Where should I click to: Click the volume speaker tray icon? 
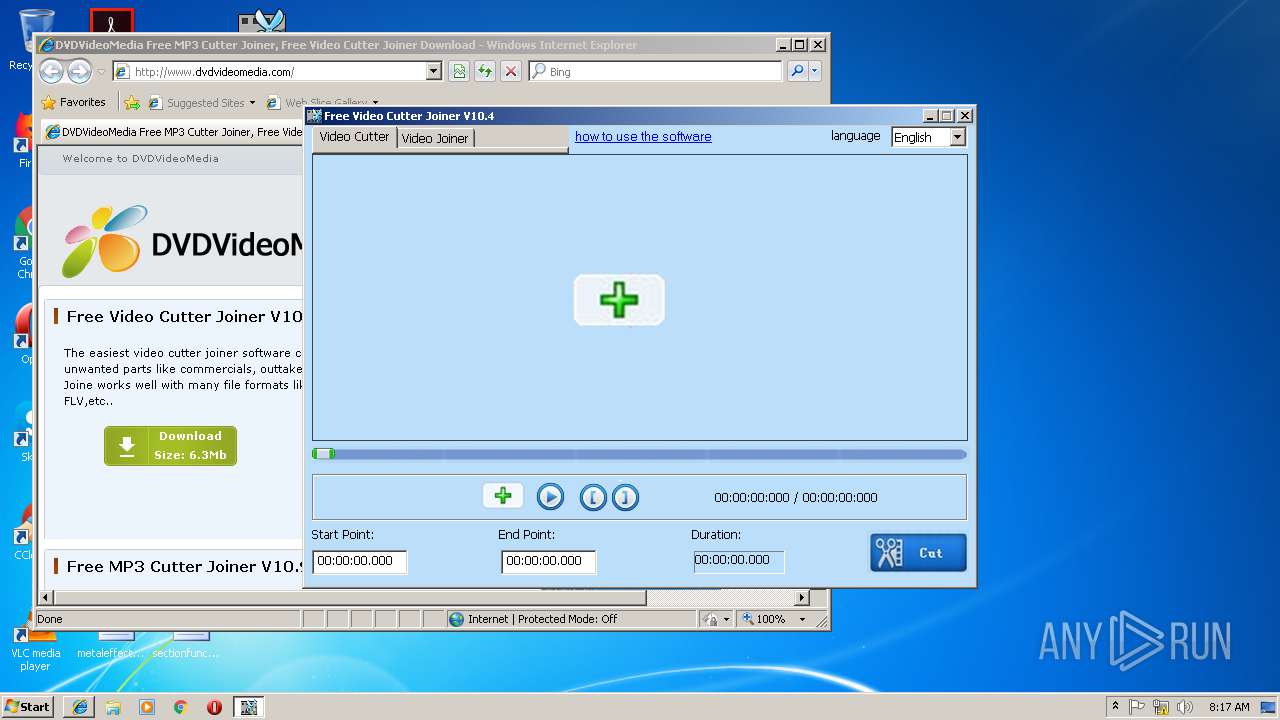point(1184,707)
